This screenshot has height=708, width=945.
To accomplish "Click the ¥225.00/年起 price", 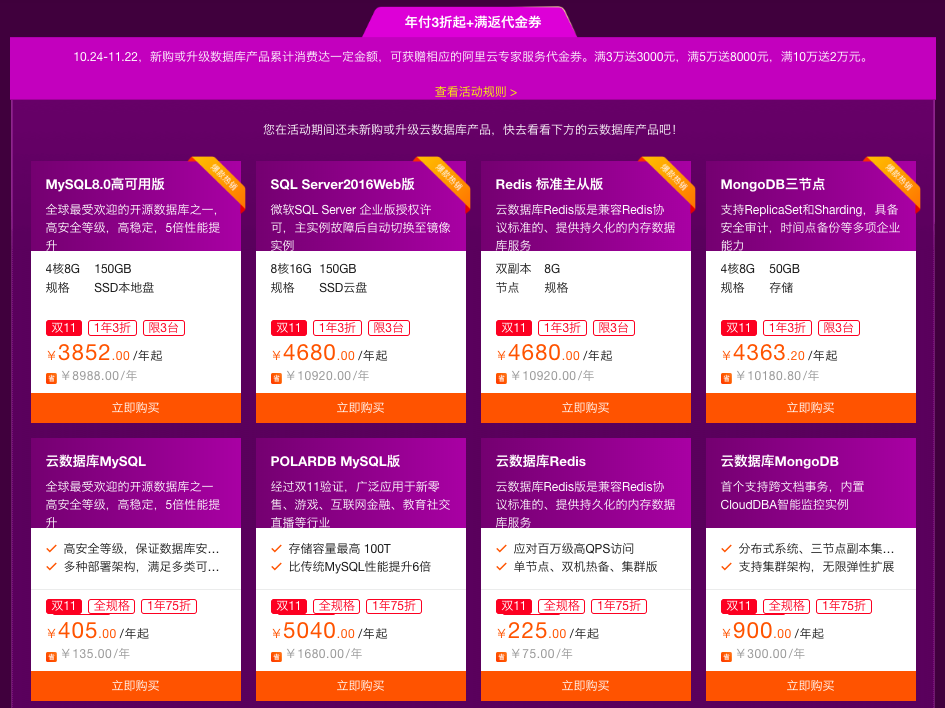I will 547,631.
